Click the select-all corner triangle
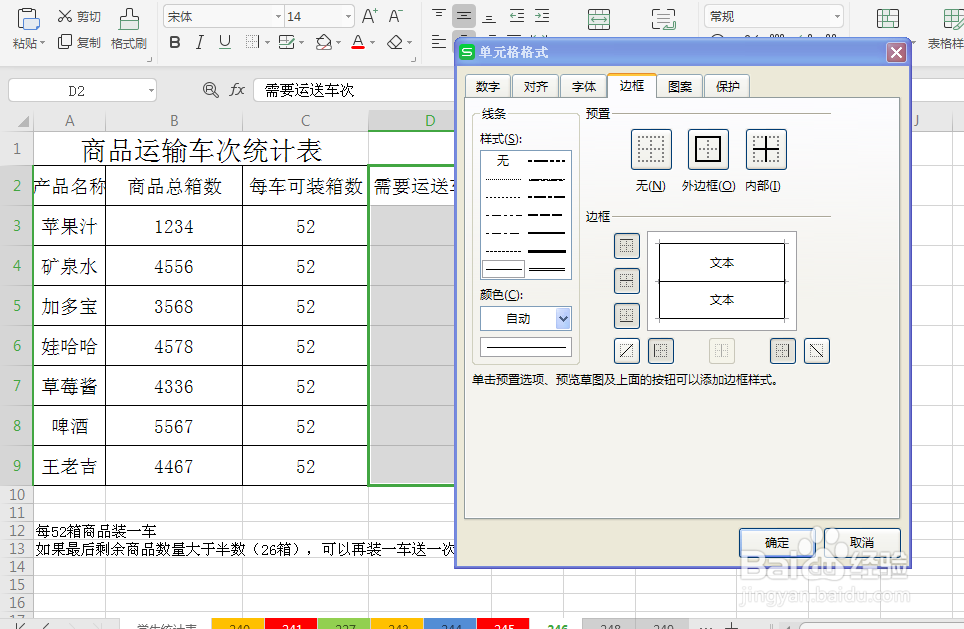This screenshot has width=964, height=629. coord(22,121)
